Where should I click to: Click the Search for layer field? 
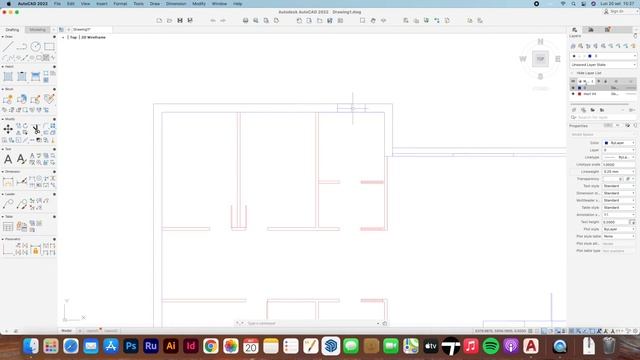coord(603,117)
